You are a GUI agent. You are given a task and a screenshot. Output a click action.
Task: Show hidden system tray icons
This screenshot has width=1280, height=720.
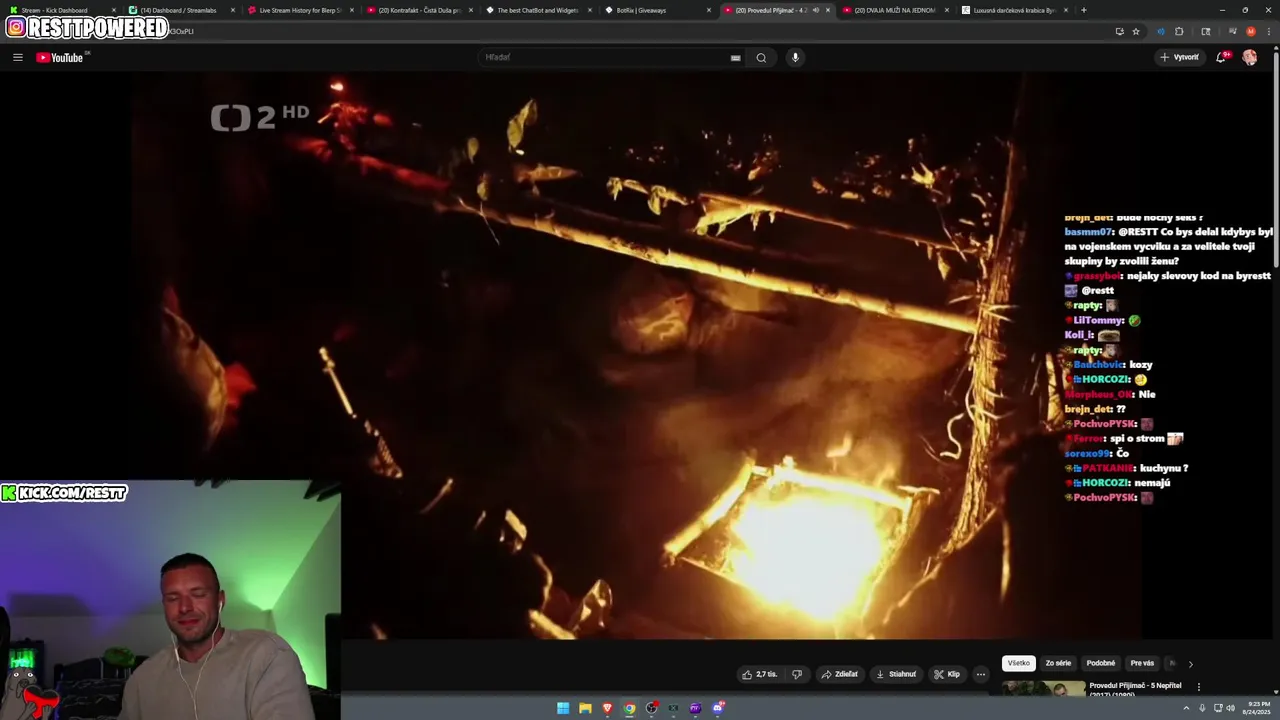point(1187,708)
